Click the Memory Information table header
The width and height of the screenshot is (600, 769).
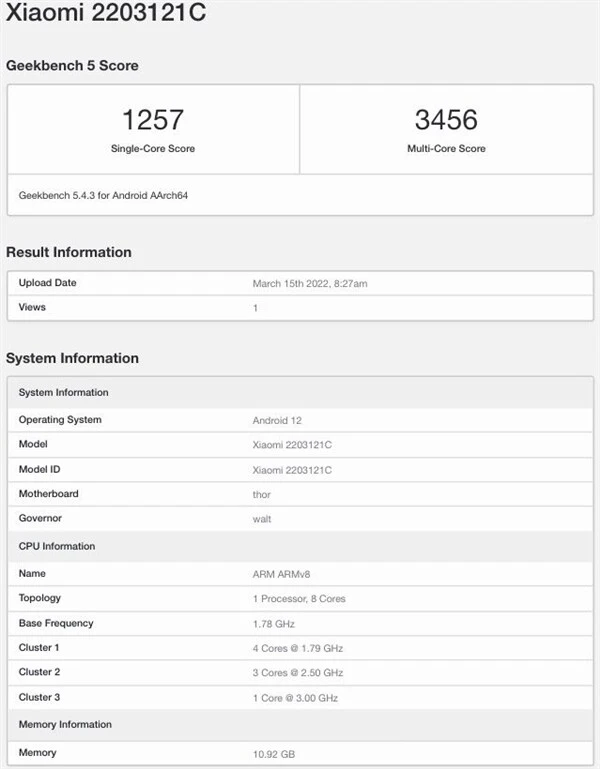pos(65,724)
